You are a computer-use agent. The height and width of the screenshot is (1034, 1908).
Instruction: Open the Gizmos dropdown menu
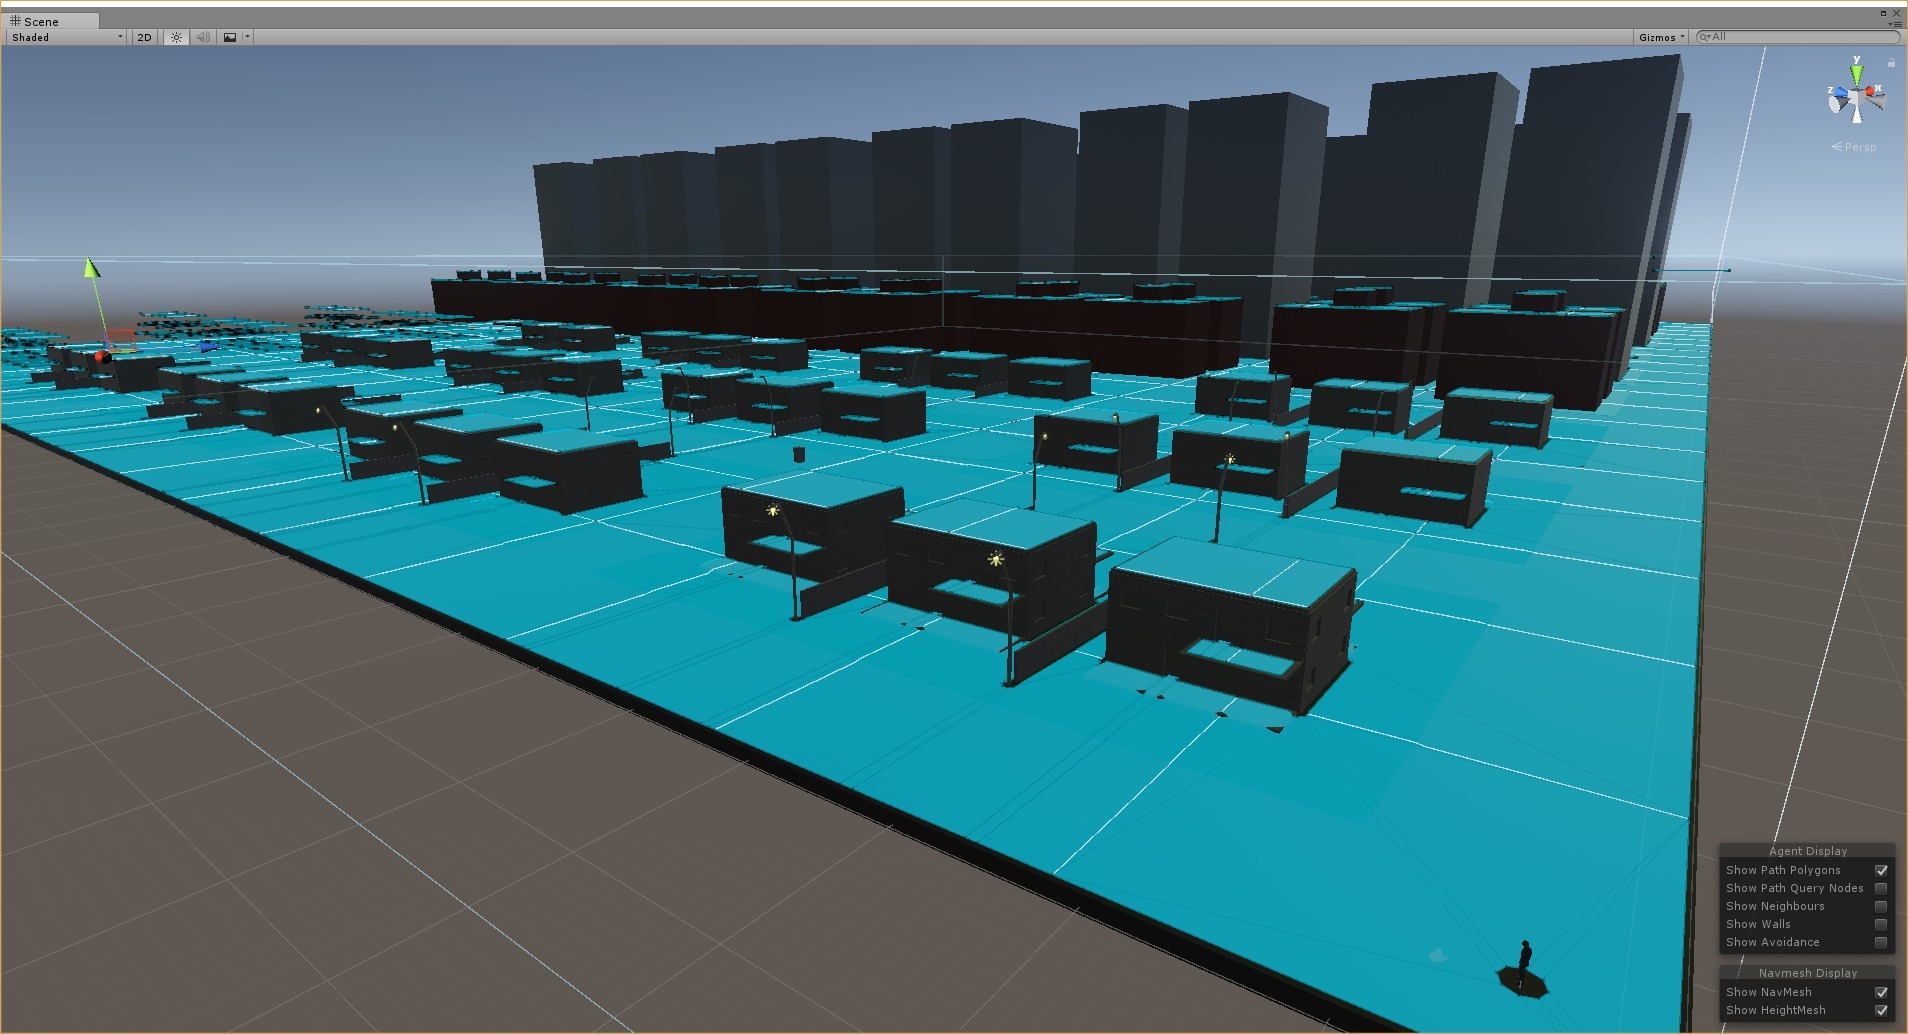tap(1661, 37)
